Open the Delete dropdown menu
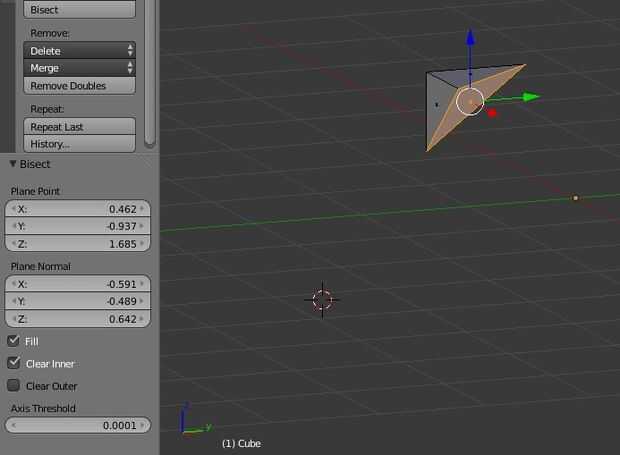This screenshot has height=455, width=620. (79, 51)
